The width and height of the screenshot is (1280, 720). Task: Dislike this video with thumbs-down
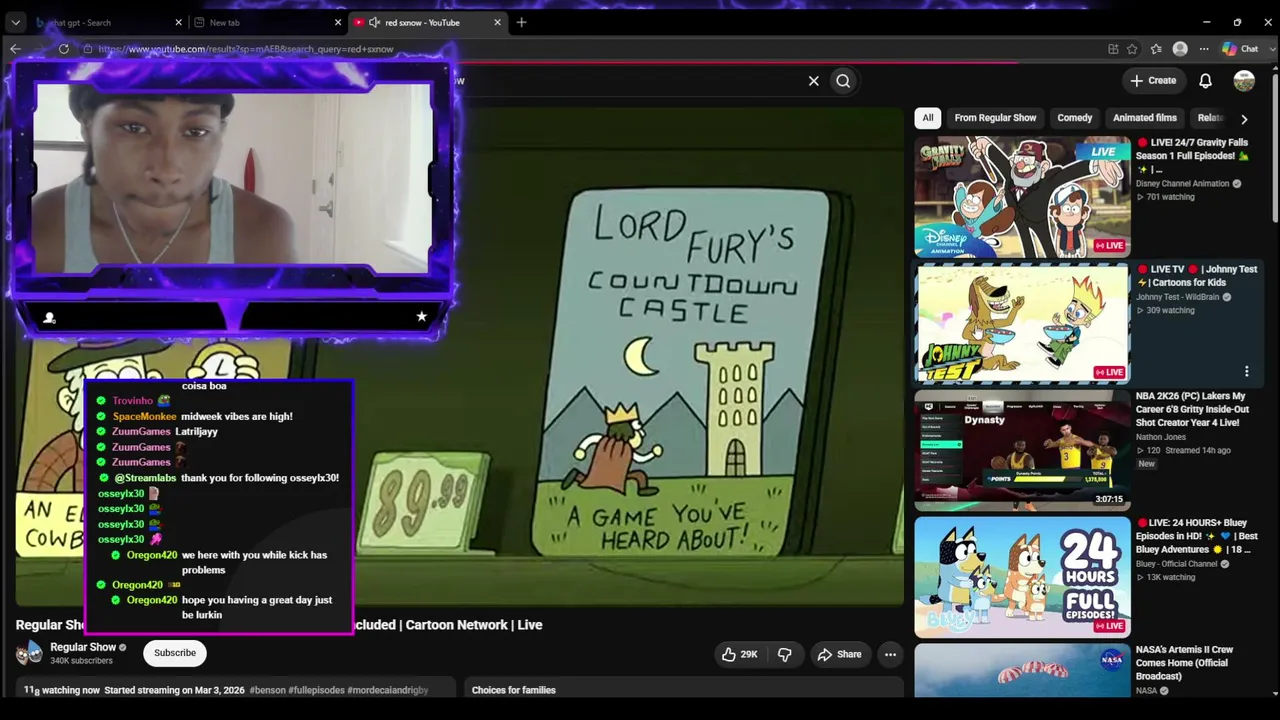click(785, 655)
